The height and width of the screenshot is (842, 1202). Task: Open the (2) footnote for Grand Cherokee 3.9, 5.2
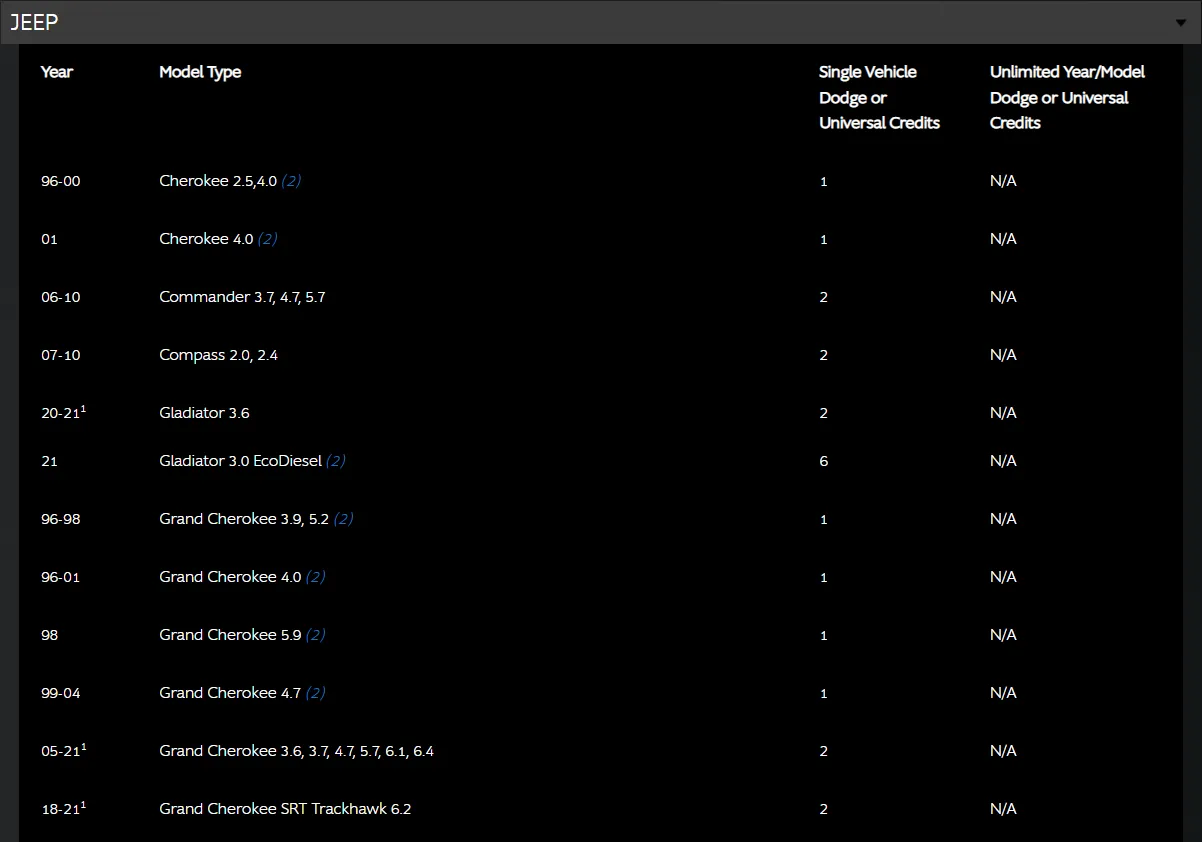click(x=343, y=519)
